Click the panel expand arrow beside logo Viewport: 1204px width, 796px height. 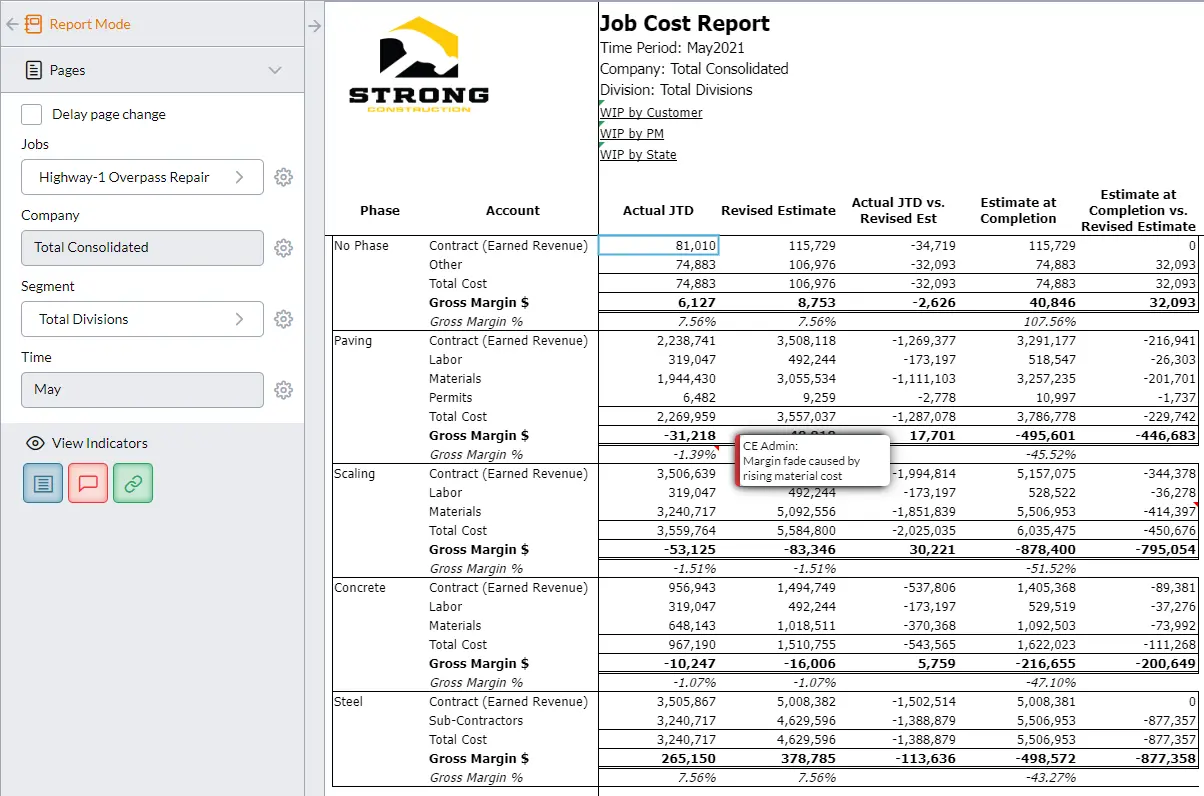314,26
